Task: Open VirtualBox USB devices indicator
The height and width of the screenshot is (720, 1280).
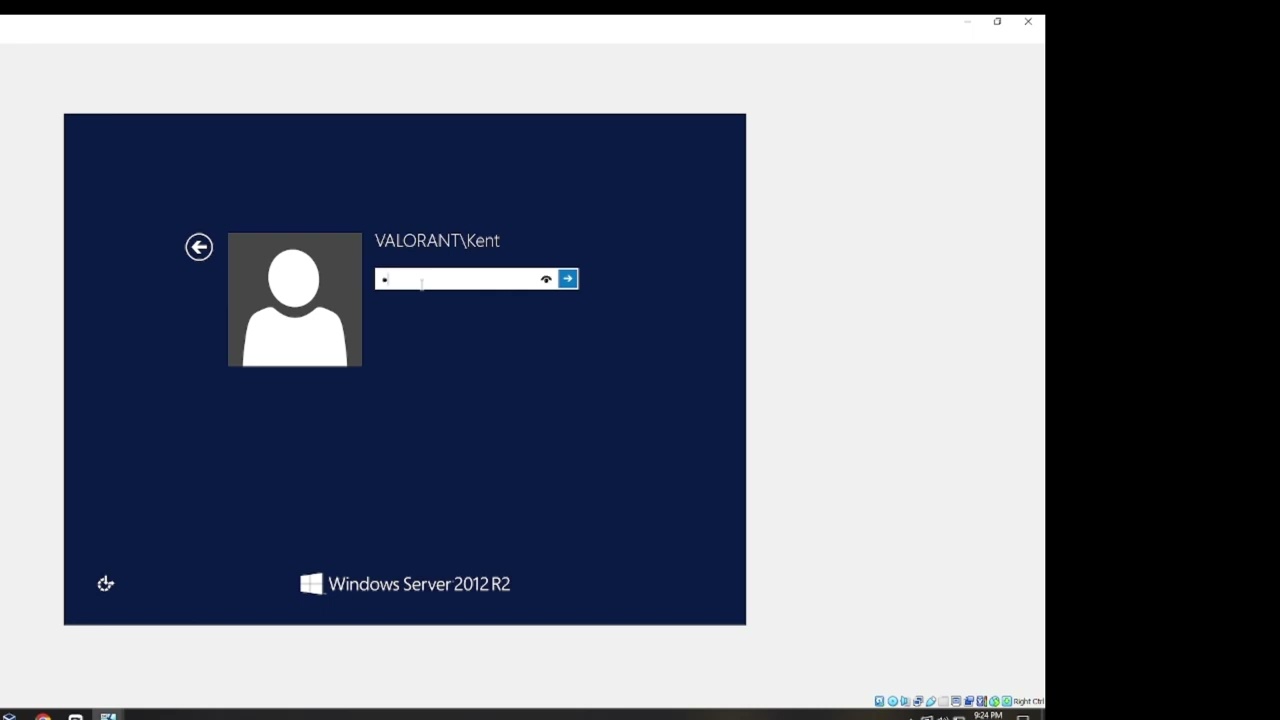Action: (x=931, y=701)
